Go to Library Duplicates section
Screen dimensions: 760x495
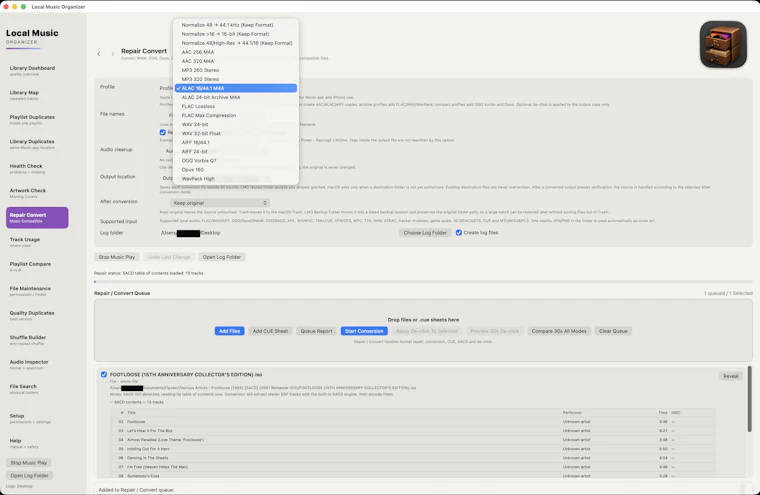(x=37, y=144)
